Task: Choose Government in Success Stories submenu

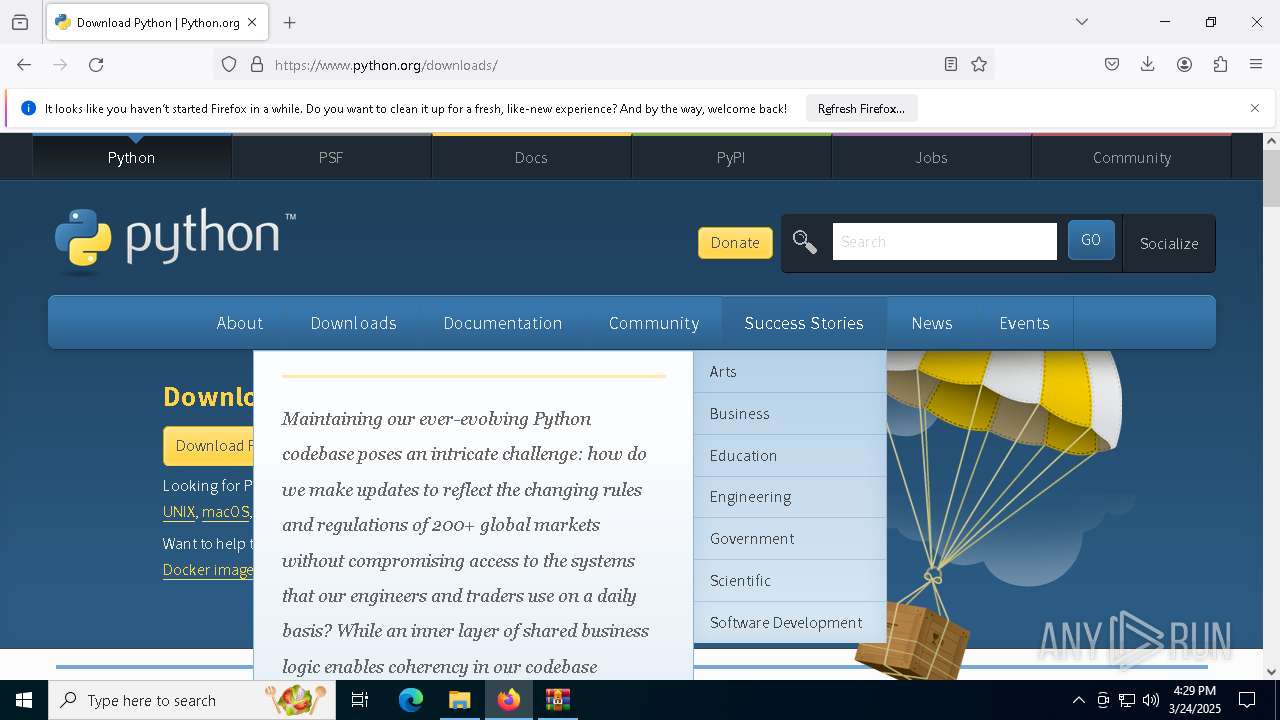Action: (x=790, y=539)
